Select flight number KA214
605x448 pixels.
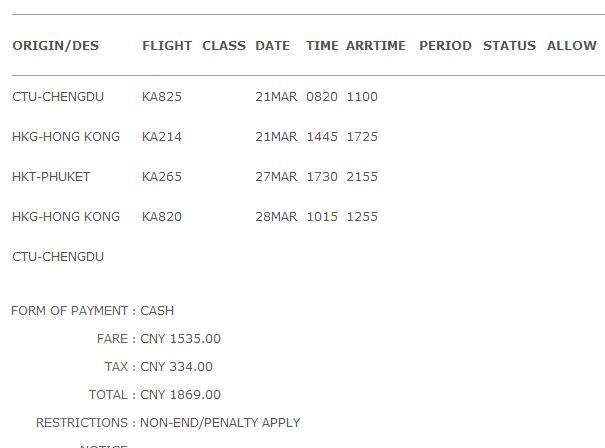click(x=162, y=137)
